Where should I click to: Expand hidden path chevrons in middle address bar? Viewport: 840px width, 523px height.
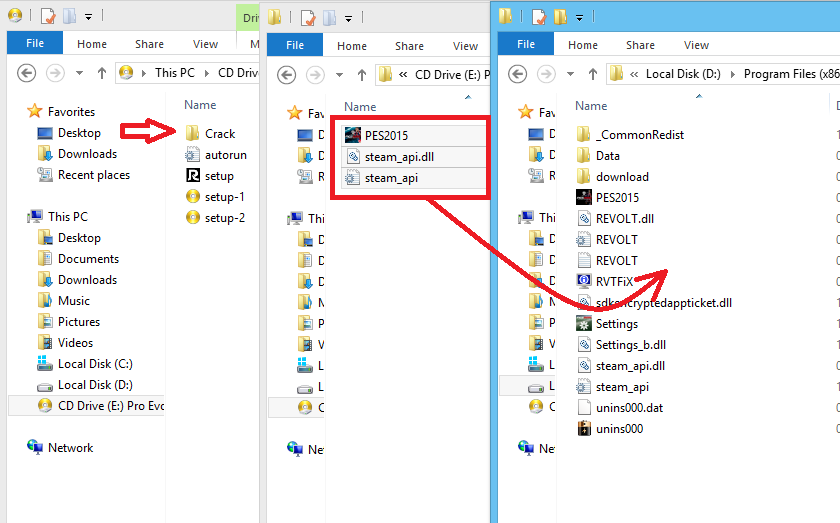tap(403, 75)
